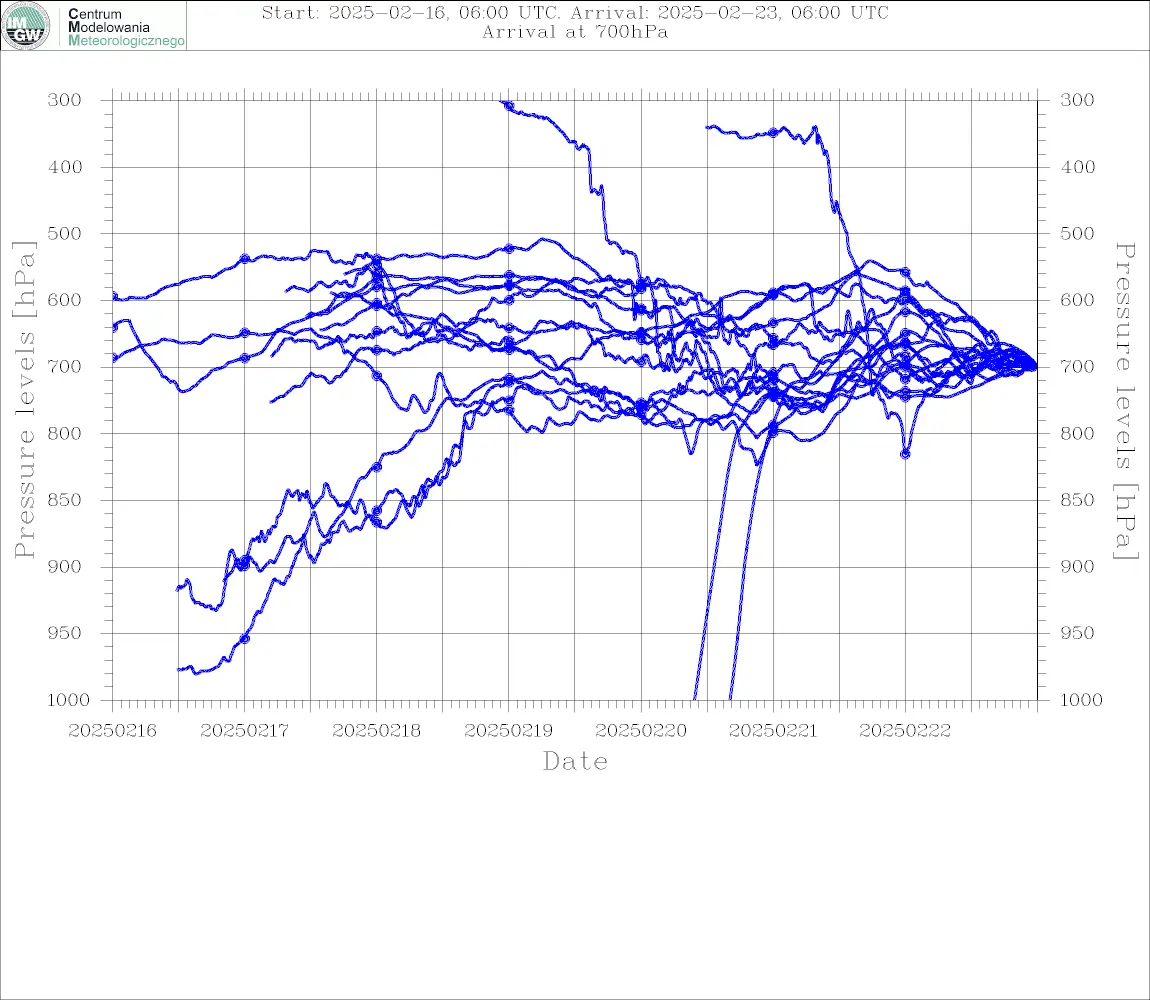Click the left axis 900 label

65,566
